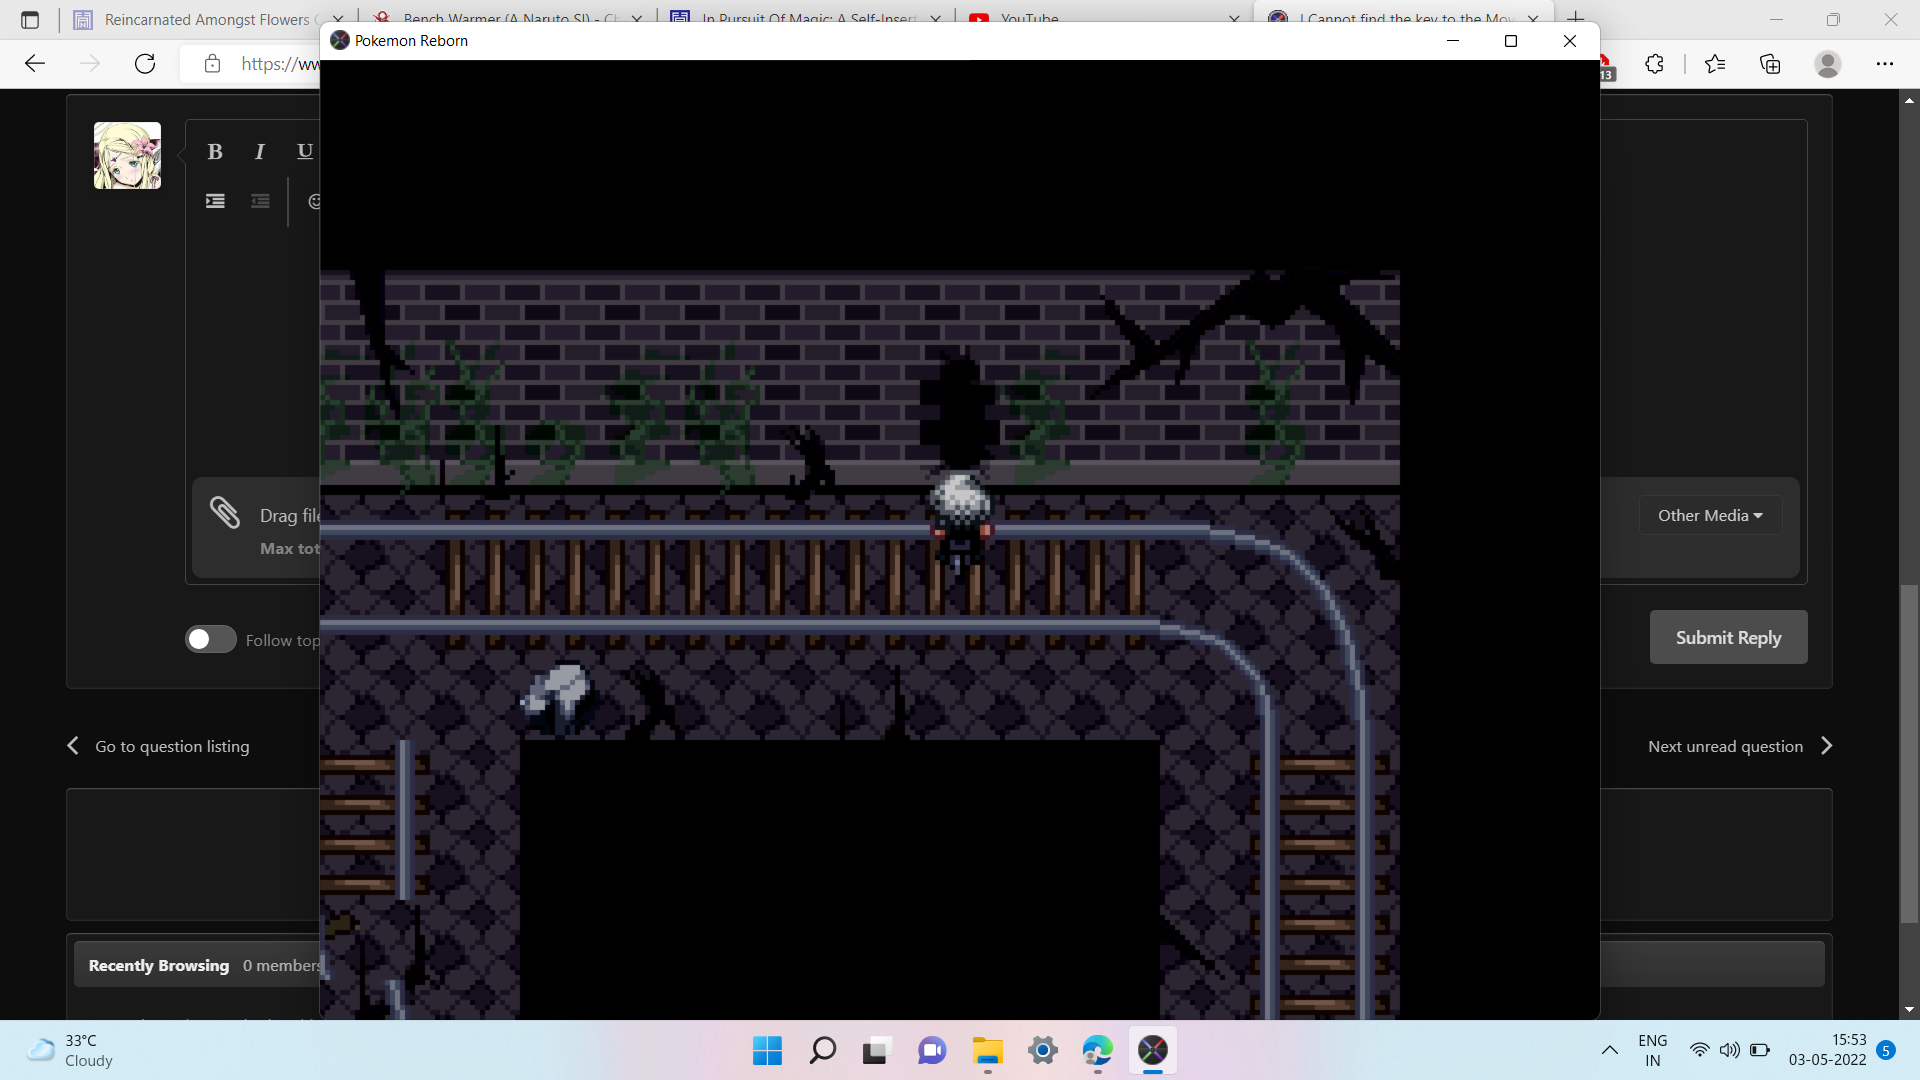Open browser tab actions menu icon
Screen dimensions: 1920x1080
tap(30, 19)
